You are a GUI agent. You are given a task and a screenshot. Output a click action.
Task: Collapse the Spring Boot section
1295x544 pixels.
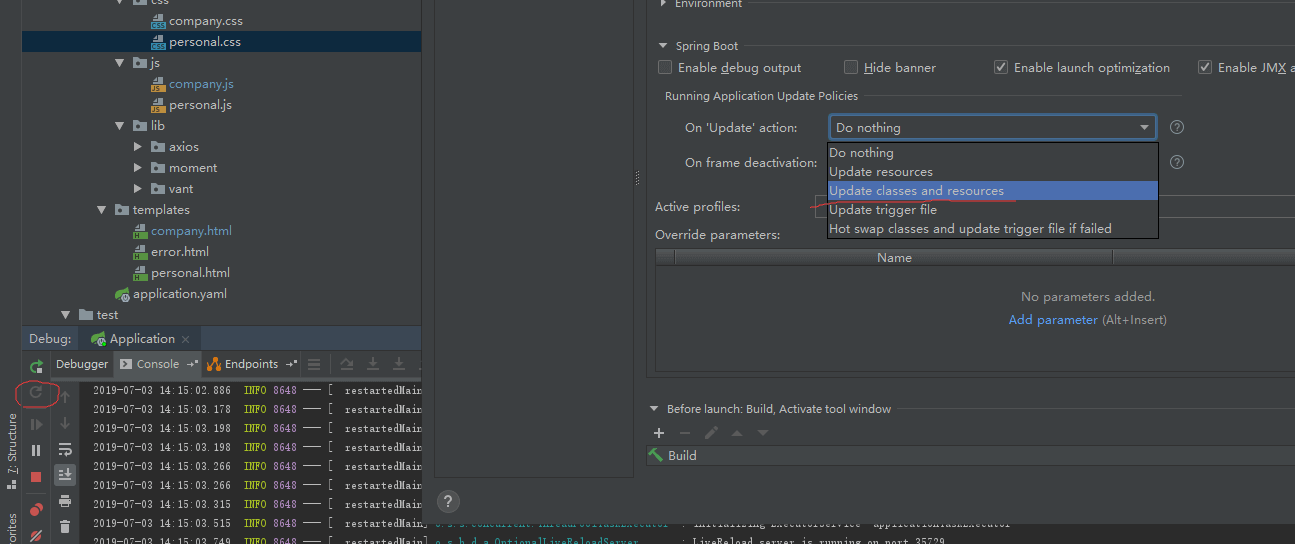pos(663,46)
